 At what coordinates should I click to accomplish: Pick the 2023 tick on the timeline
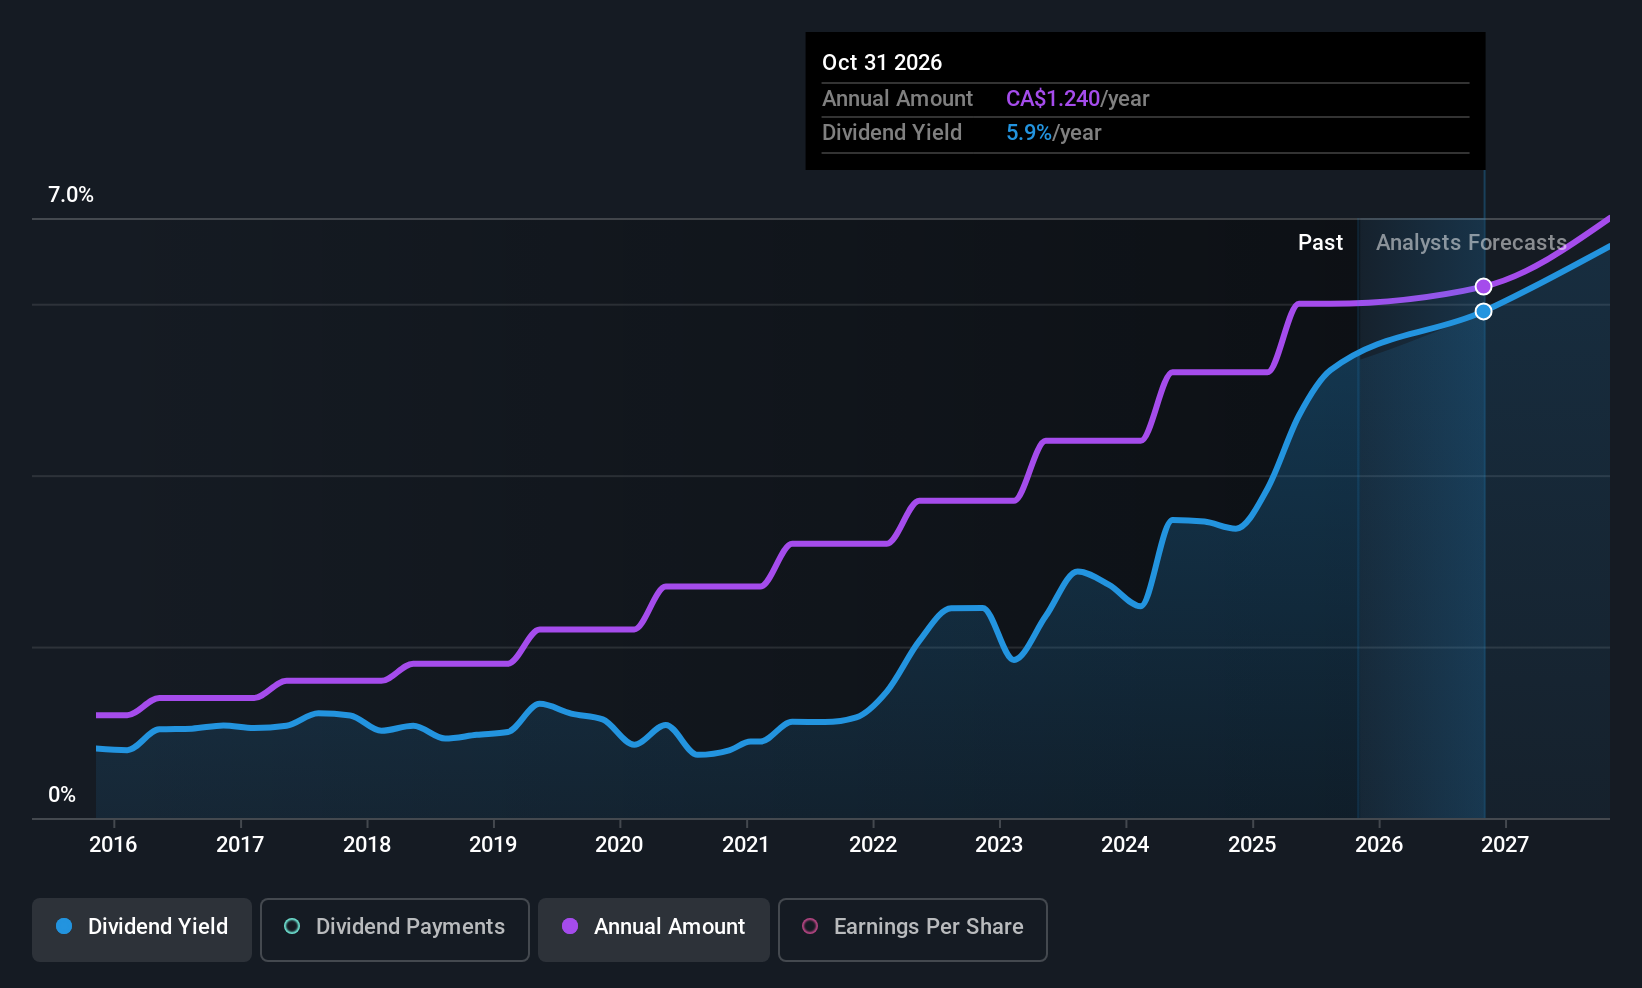[x=999, y=844]
